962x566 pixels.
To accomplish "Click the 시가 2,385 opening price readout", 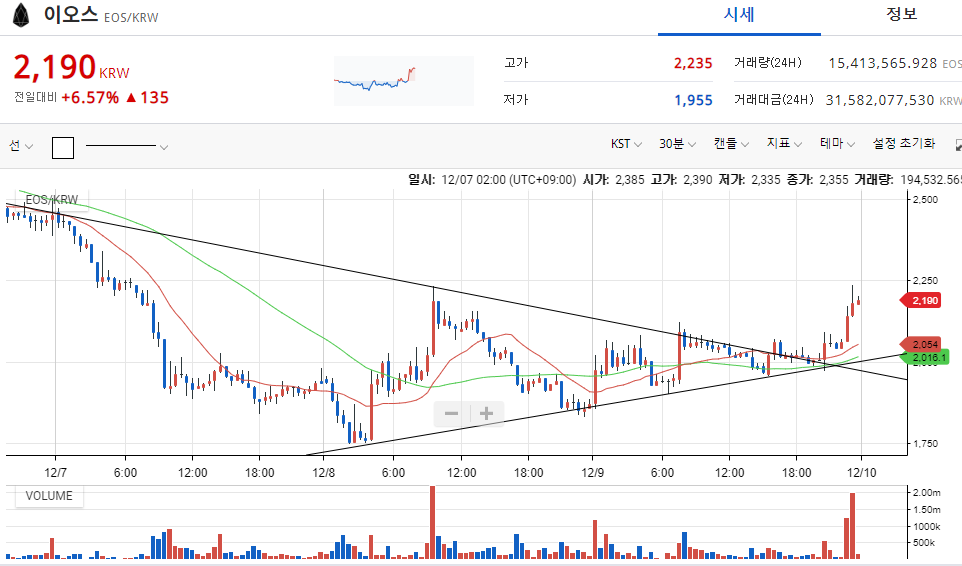I will pos(614,180).
